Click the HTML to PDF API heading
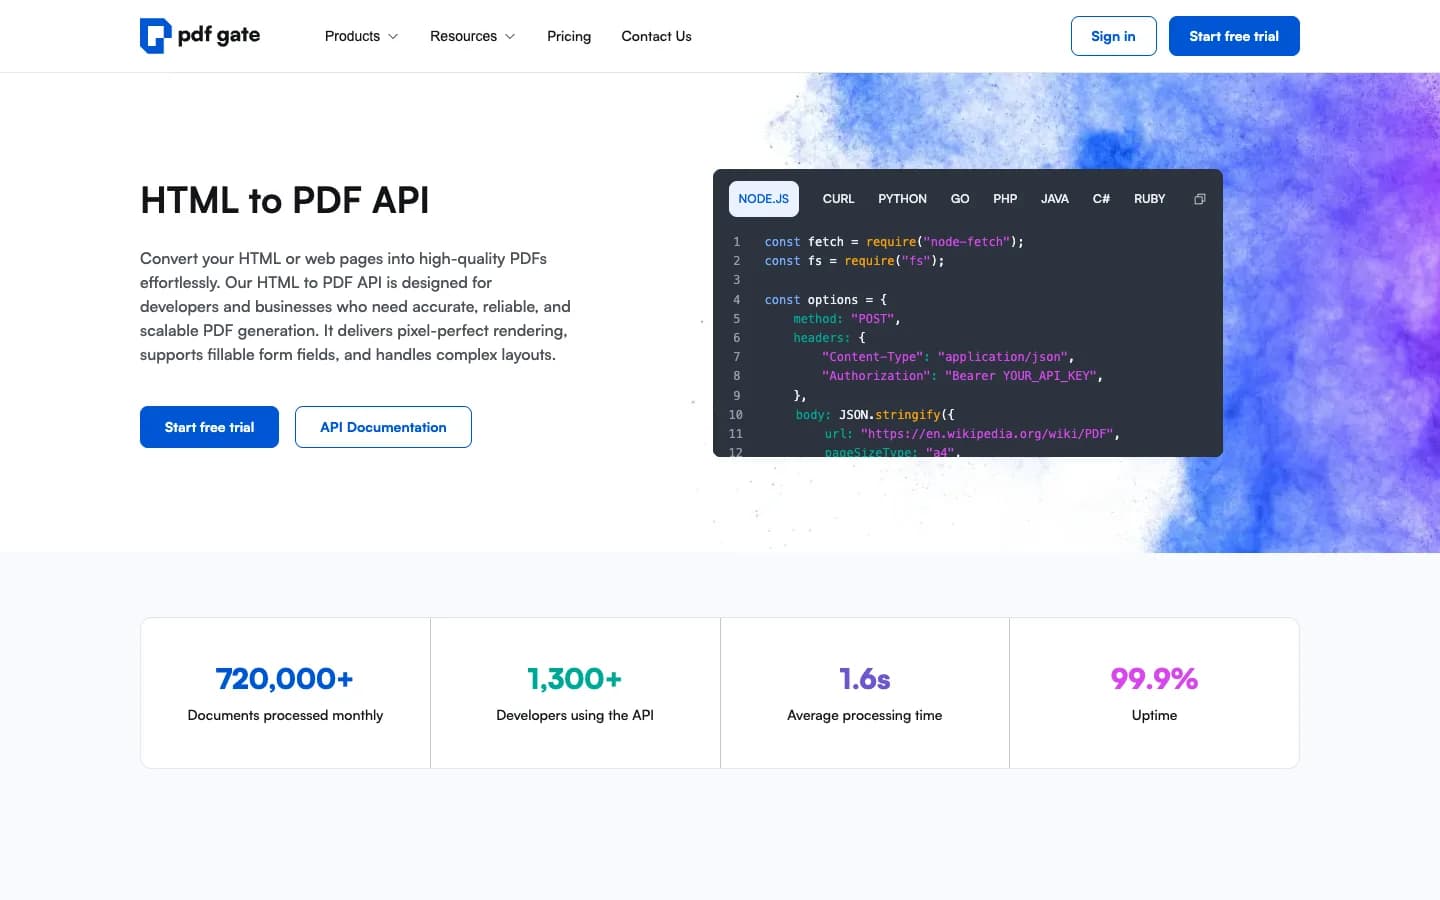The image size is (1440, 900). [285, 200]
